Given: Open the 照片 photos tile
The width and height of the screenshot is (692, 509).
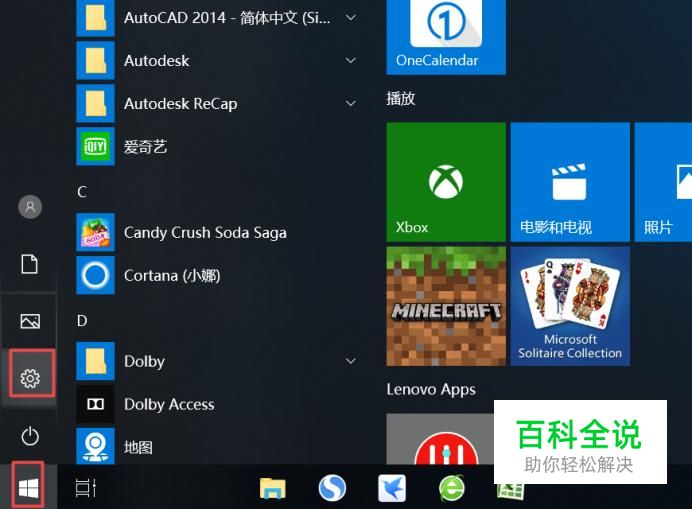Looking at the screenshot, I should point(663,182).
